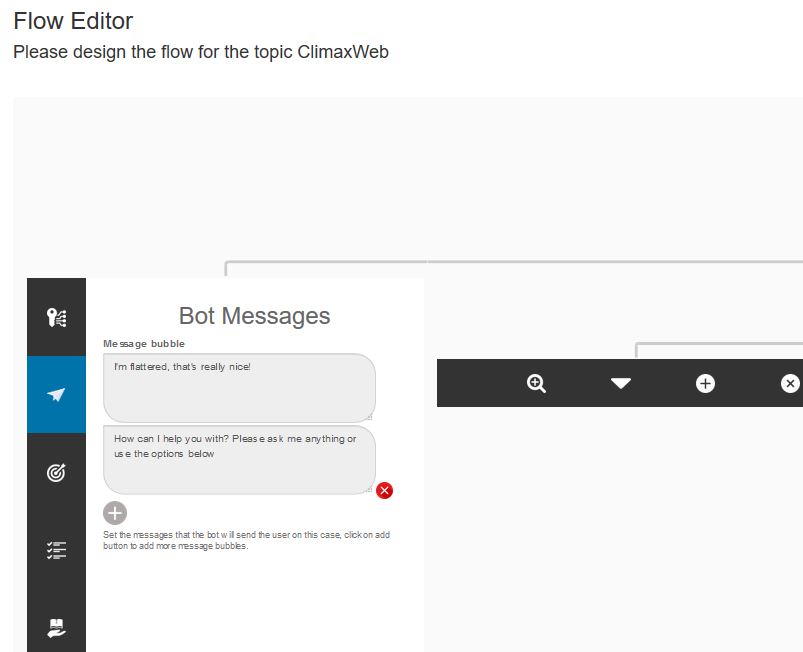Click the Flow Editor page title
Viewport: 803px width, 652px height.
73,21
